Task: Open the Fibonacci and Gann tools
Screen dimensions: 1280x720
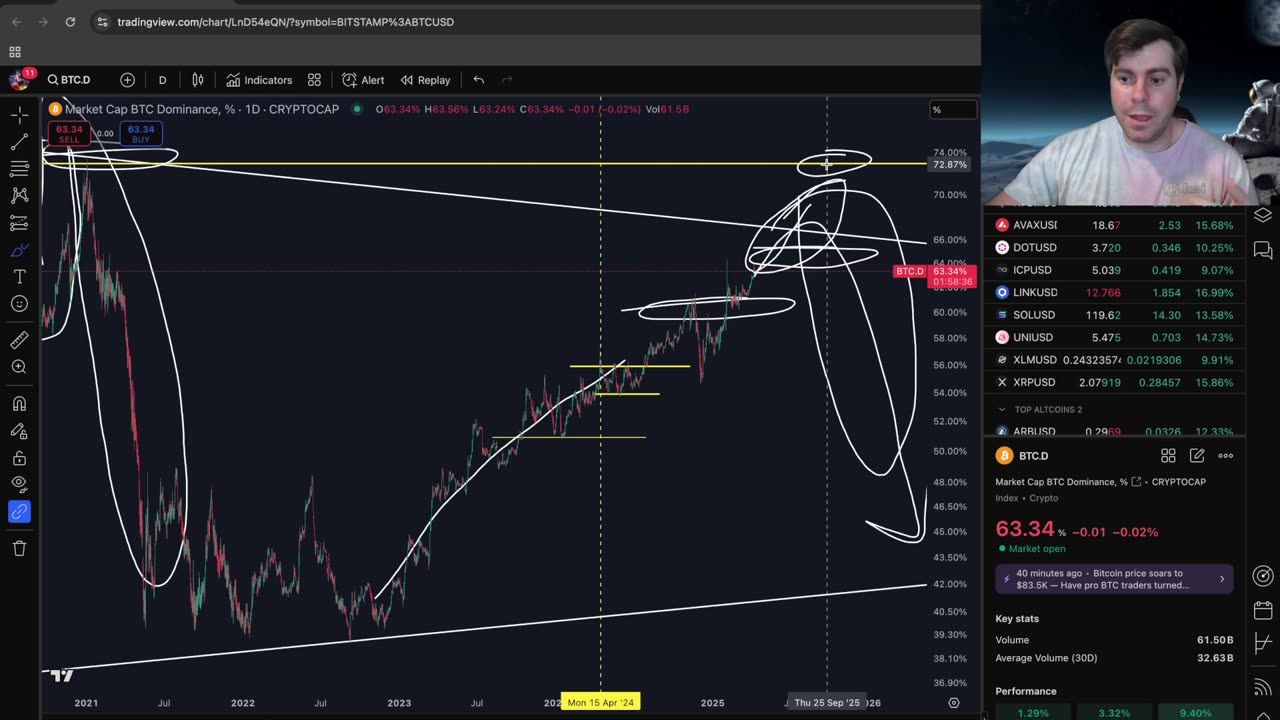Action: (x=19, y=169)
